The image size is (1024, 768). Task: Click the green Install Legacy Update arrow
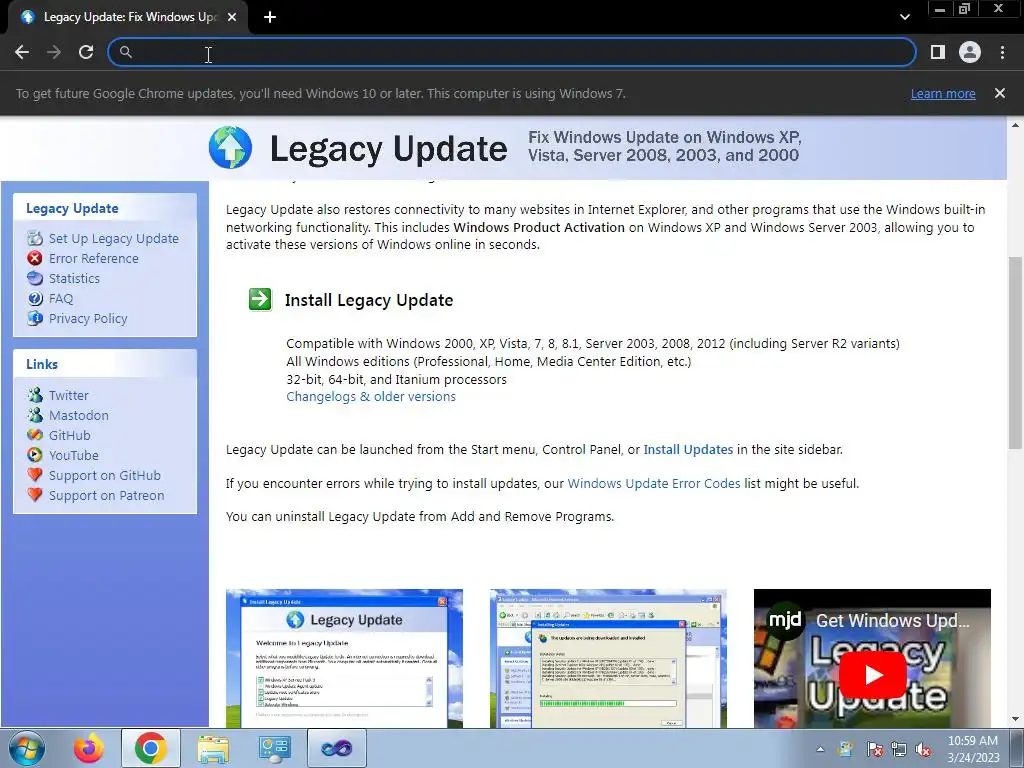[x=260, y=300]
